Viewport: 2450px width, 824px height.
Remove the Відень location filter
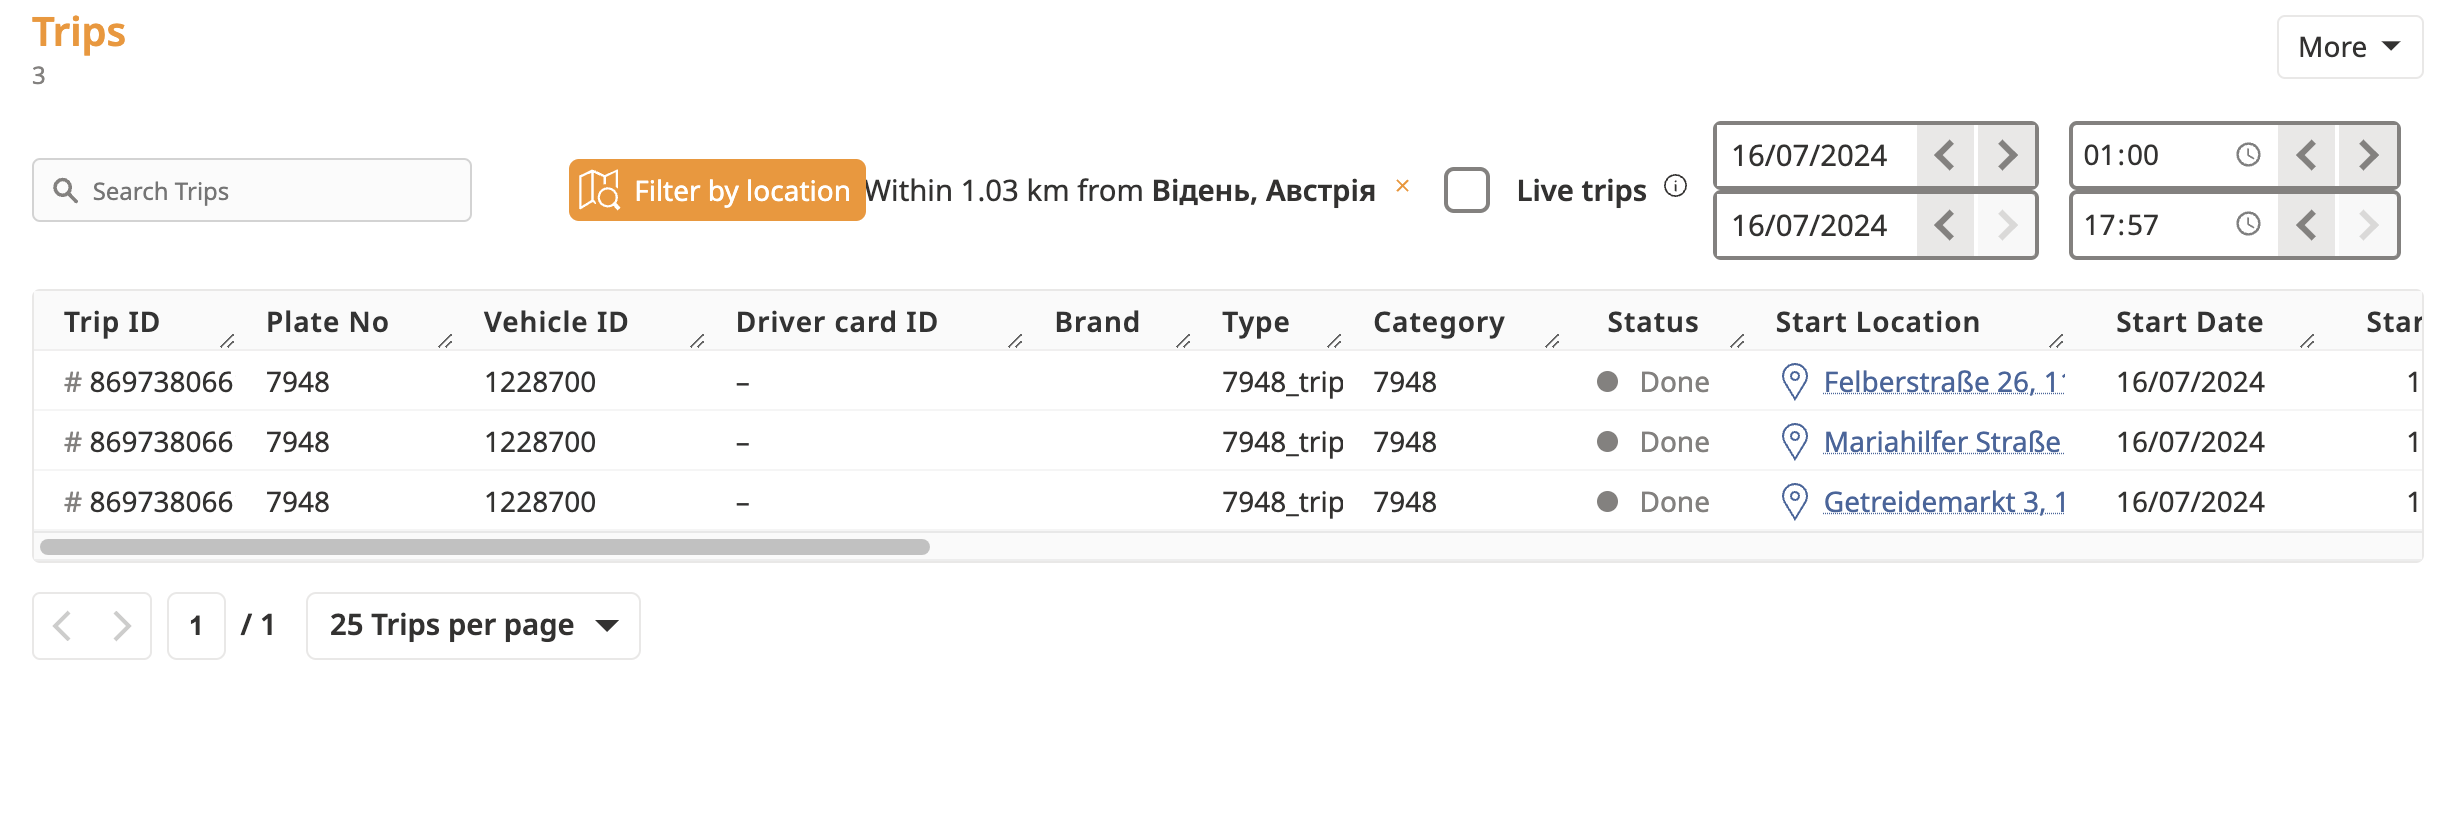(x=1402, y=186)
